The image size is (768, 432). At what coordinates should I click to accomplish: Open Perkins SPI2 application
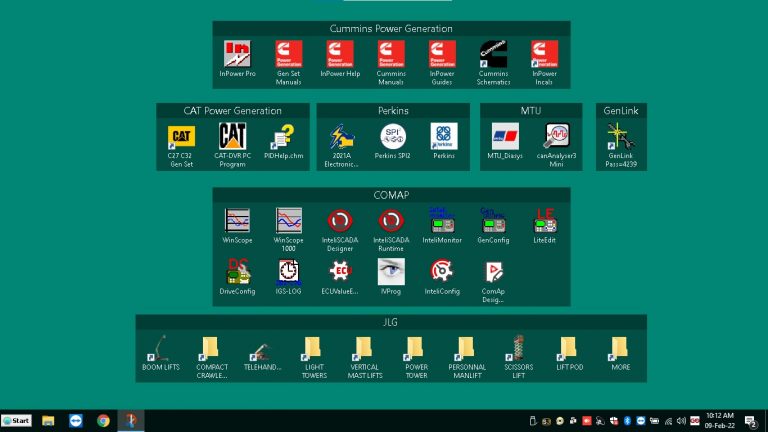(x=393, y=136)
